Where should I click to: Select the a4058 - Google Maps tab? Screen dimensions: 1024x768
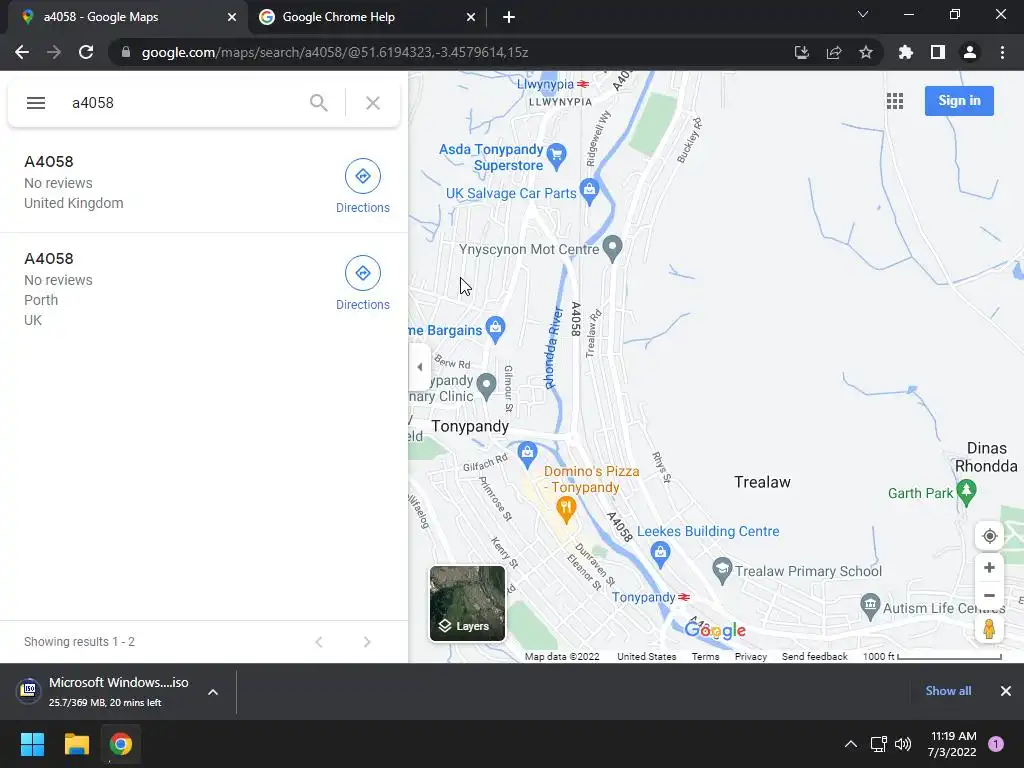(x=127, y=17)
